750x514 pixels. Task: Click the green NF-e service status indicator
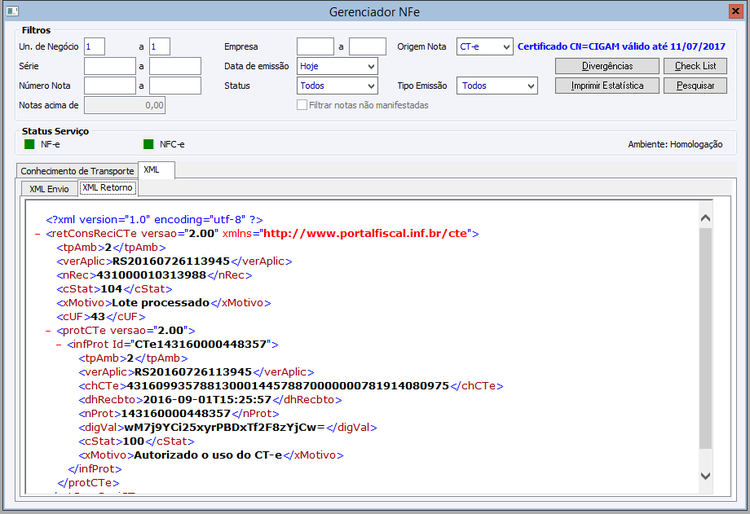click(x=30, y=144)
